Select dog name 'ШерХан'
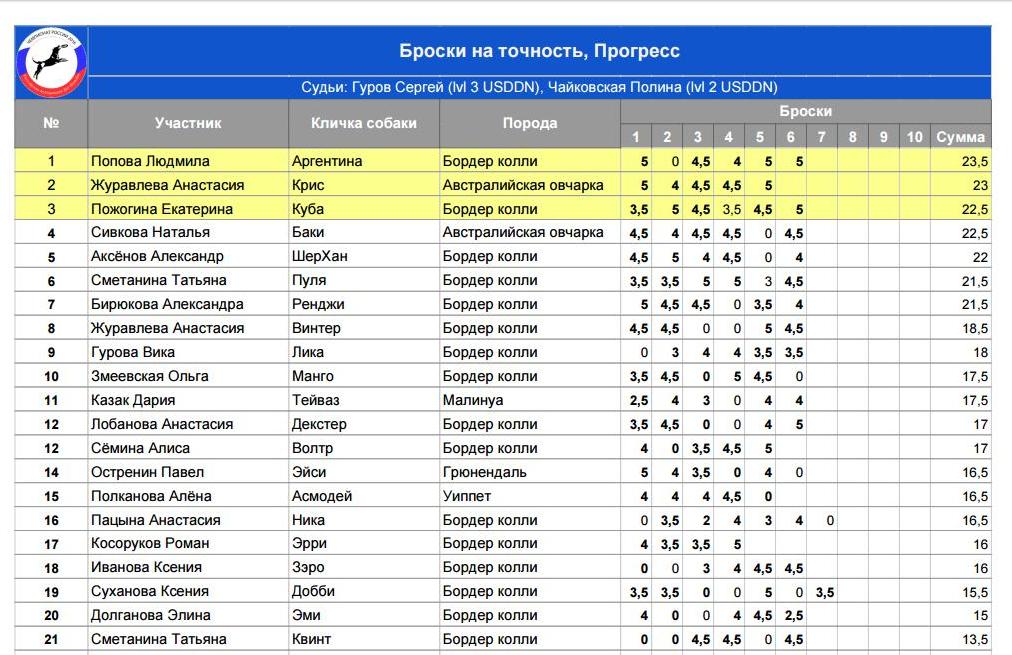Image resolution: width=1012 pixels, height=655 pixels. pos(319,256)
